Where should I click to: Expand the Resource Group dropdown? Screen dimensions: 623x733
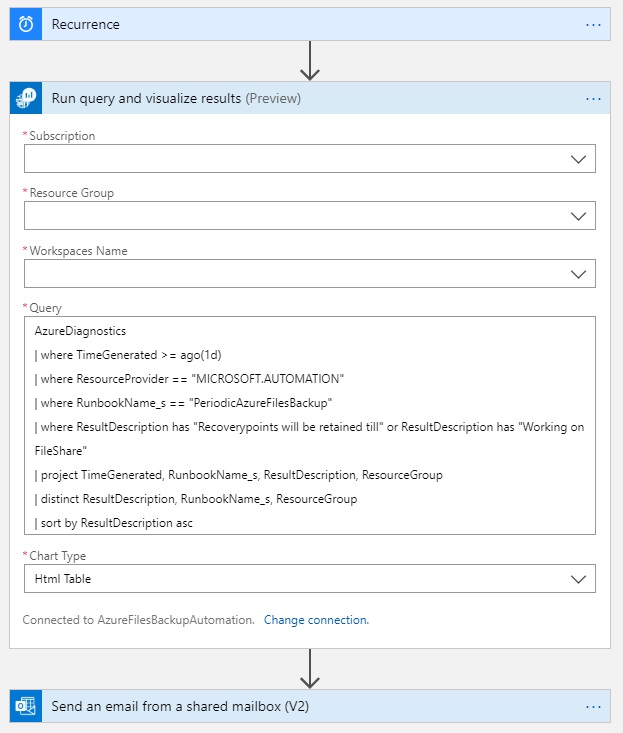click(577, 216)
